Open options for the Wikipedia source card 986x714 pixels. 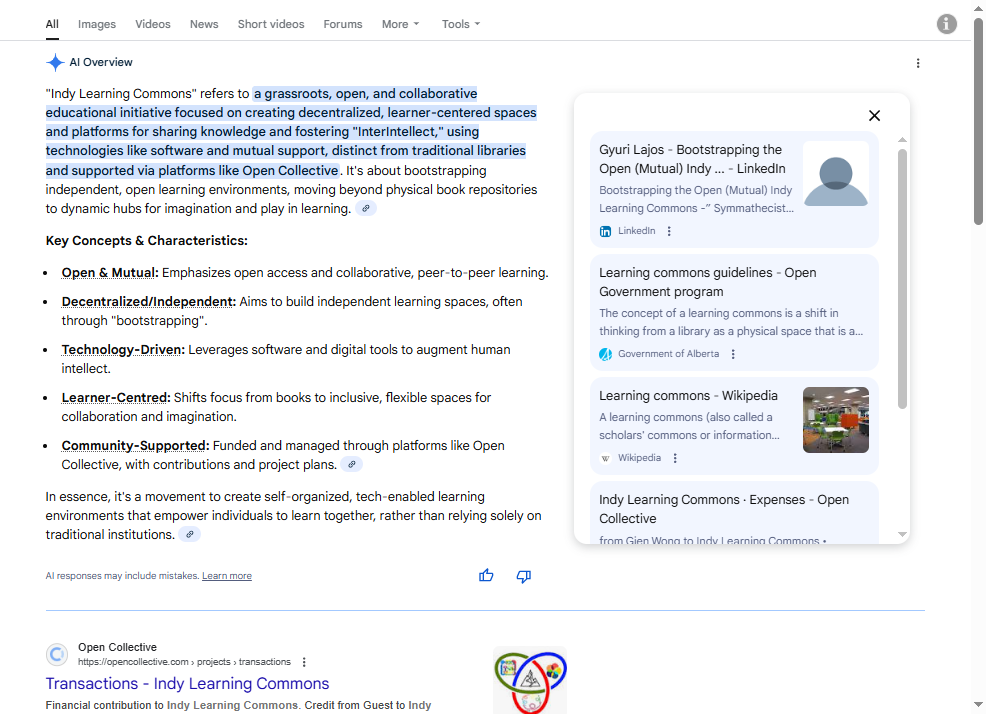[675, 458]
